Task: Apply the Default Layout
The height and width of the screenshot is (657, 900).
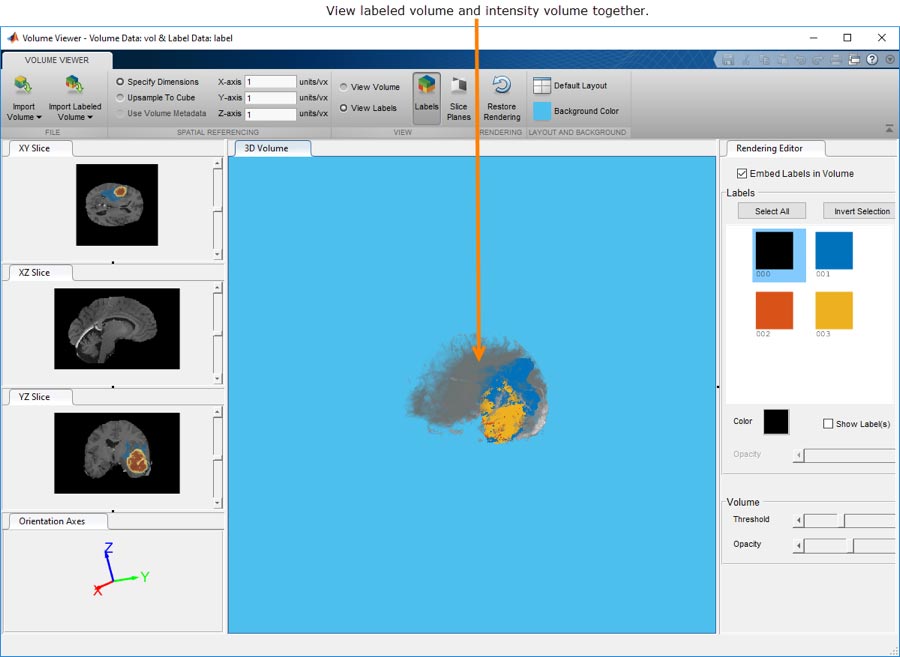Action: click(570, 86)
